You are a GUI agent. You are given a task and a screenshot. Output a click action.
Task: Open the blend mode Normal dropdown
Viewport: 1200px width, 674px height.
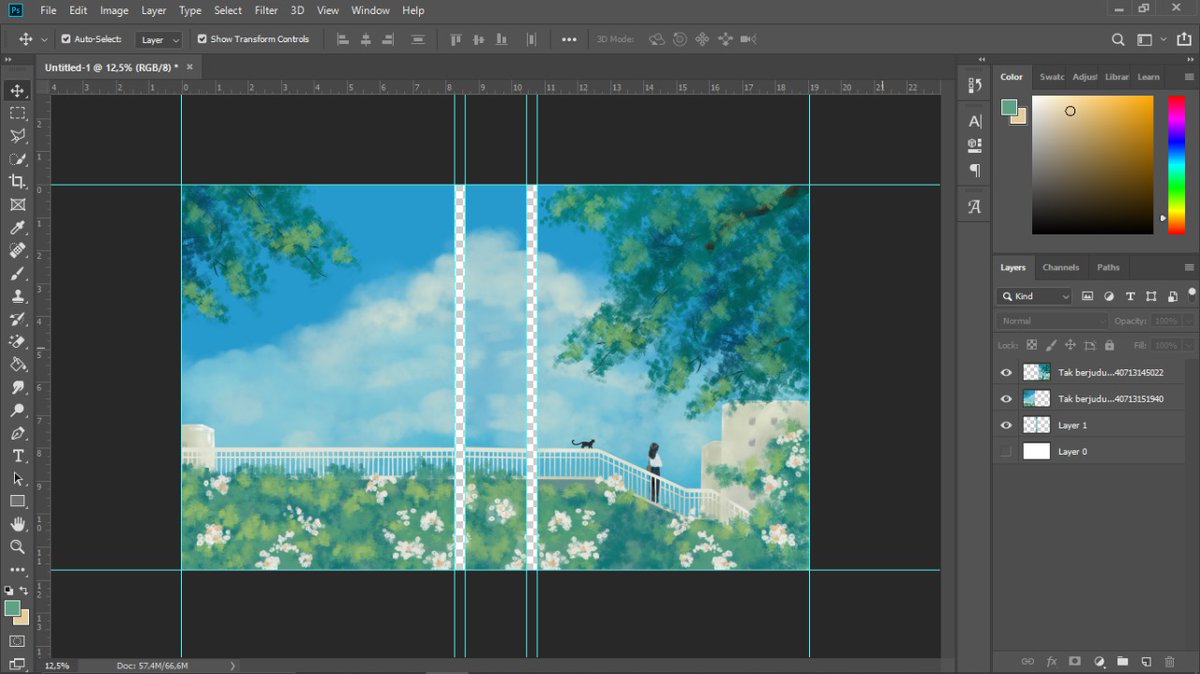tap(1053, 321)
